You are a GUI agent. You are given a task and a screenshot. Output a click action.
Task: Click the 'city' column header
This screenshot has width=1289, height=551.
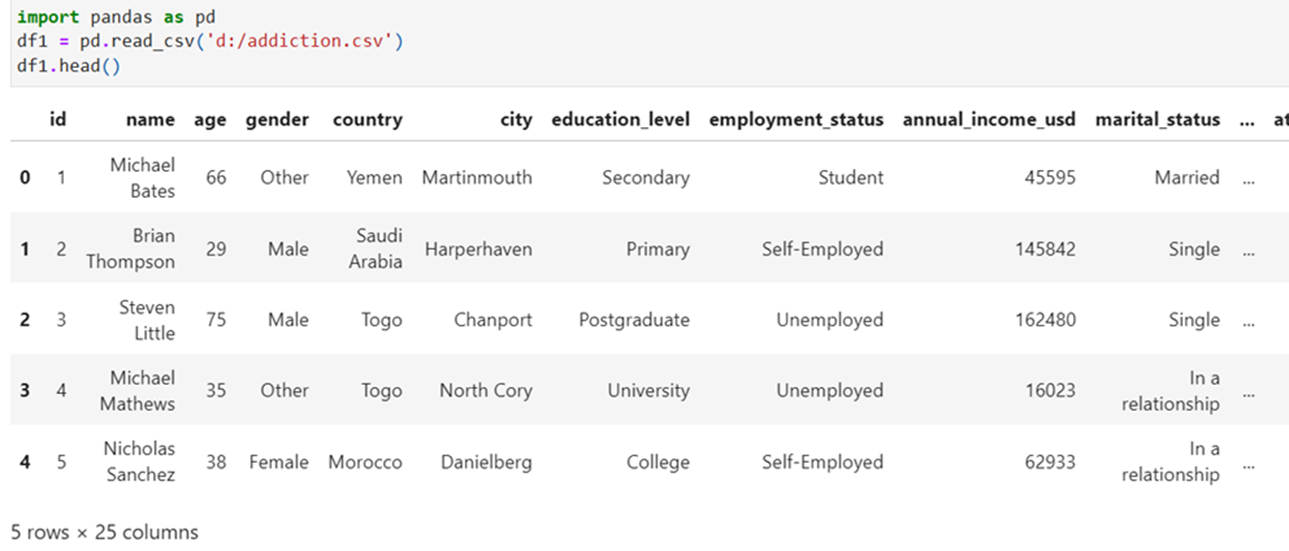(x=516, y=120)
